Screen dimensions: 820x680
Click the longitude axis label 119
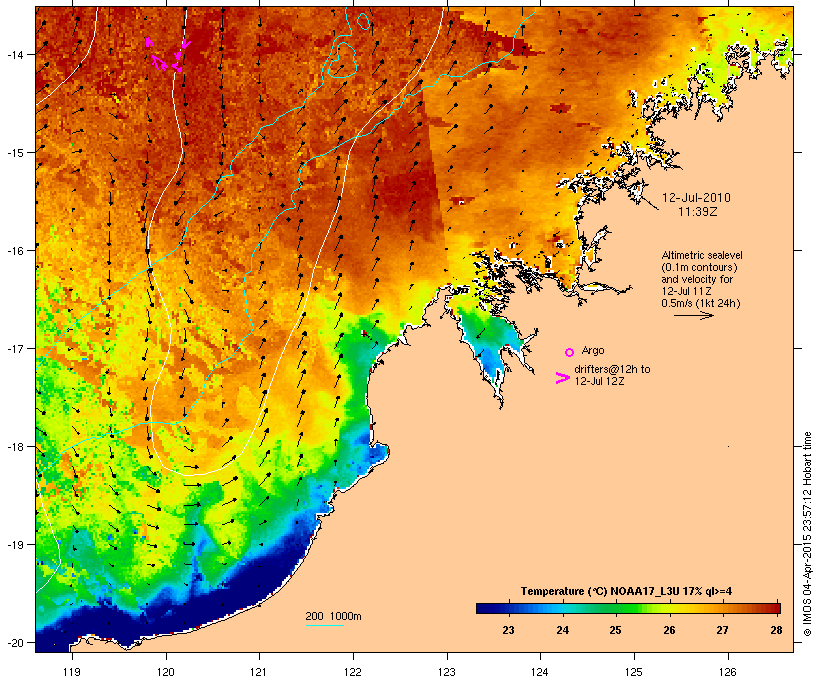pyautogui.click(x=72, y=672)
